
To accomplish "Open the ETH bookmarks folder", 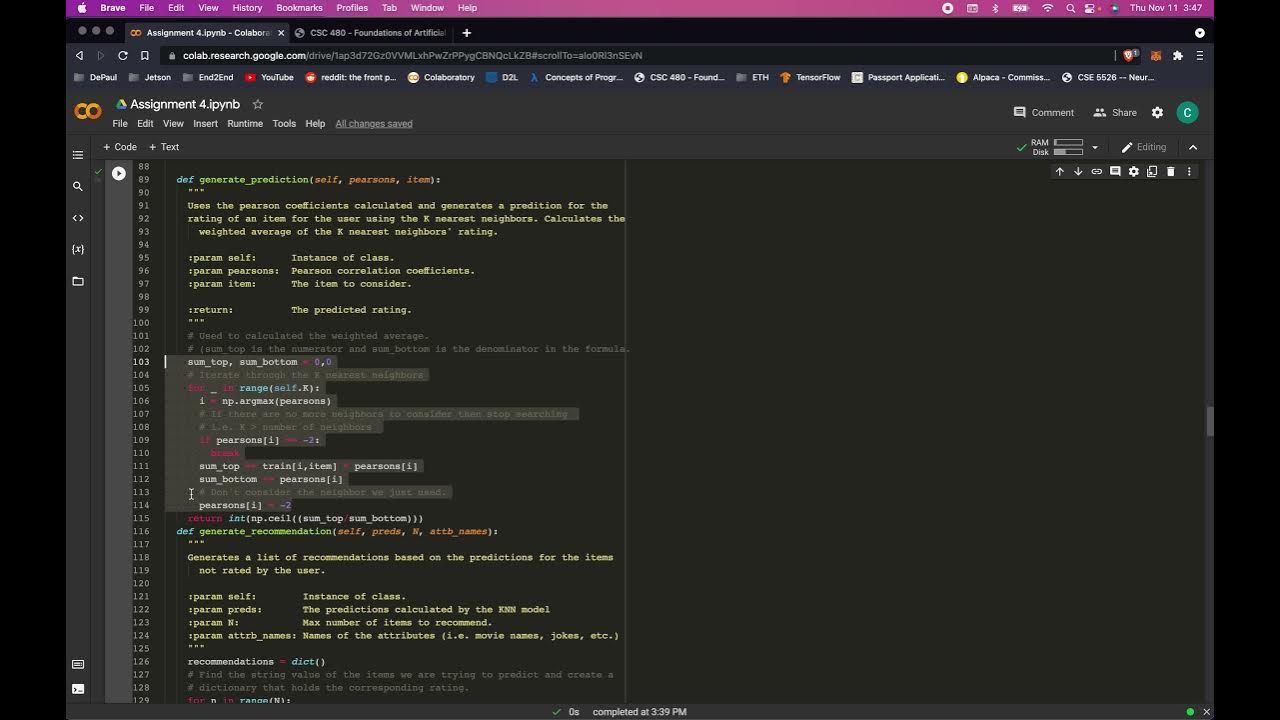I will pyautogui.click(x=752, y=77).
